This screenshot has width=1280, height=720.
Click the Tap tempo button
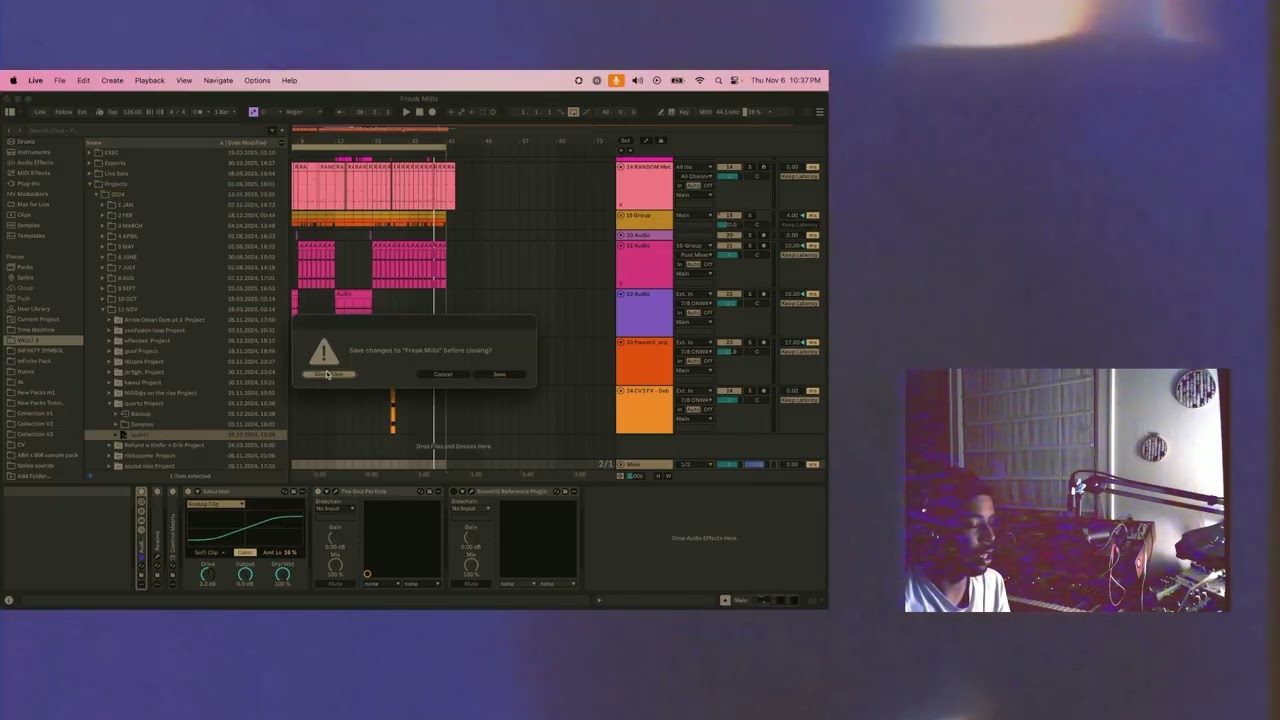(112, 112)
